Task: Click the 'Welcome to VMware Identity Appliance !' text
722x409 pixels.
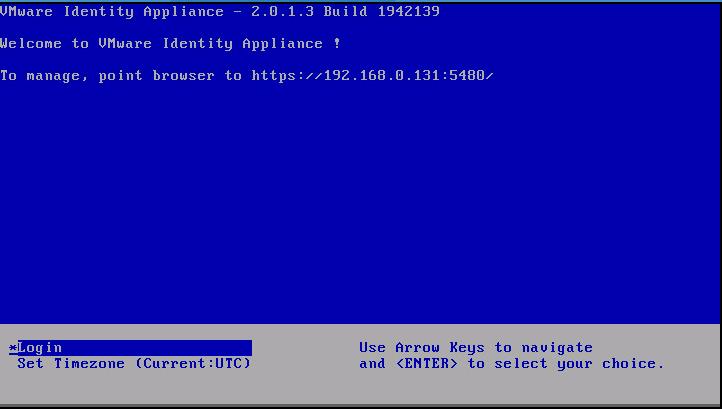Action: point(170,43)
